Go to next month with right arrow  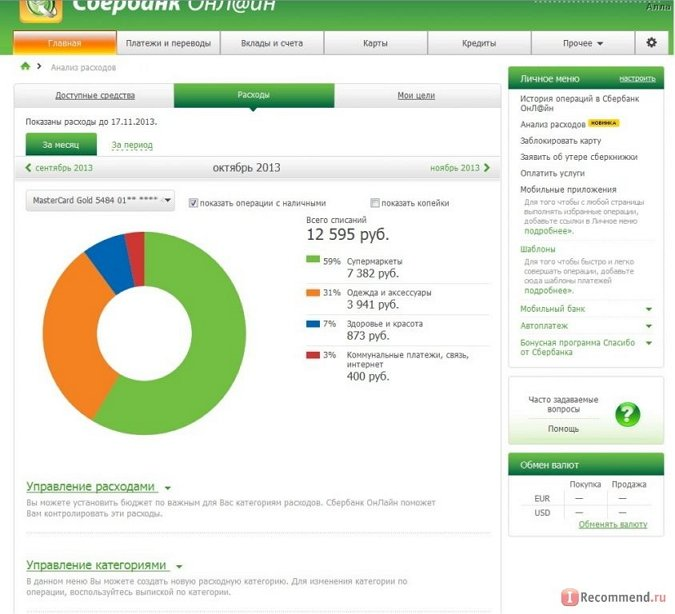pyautogui.click(x=487, y=167)
